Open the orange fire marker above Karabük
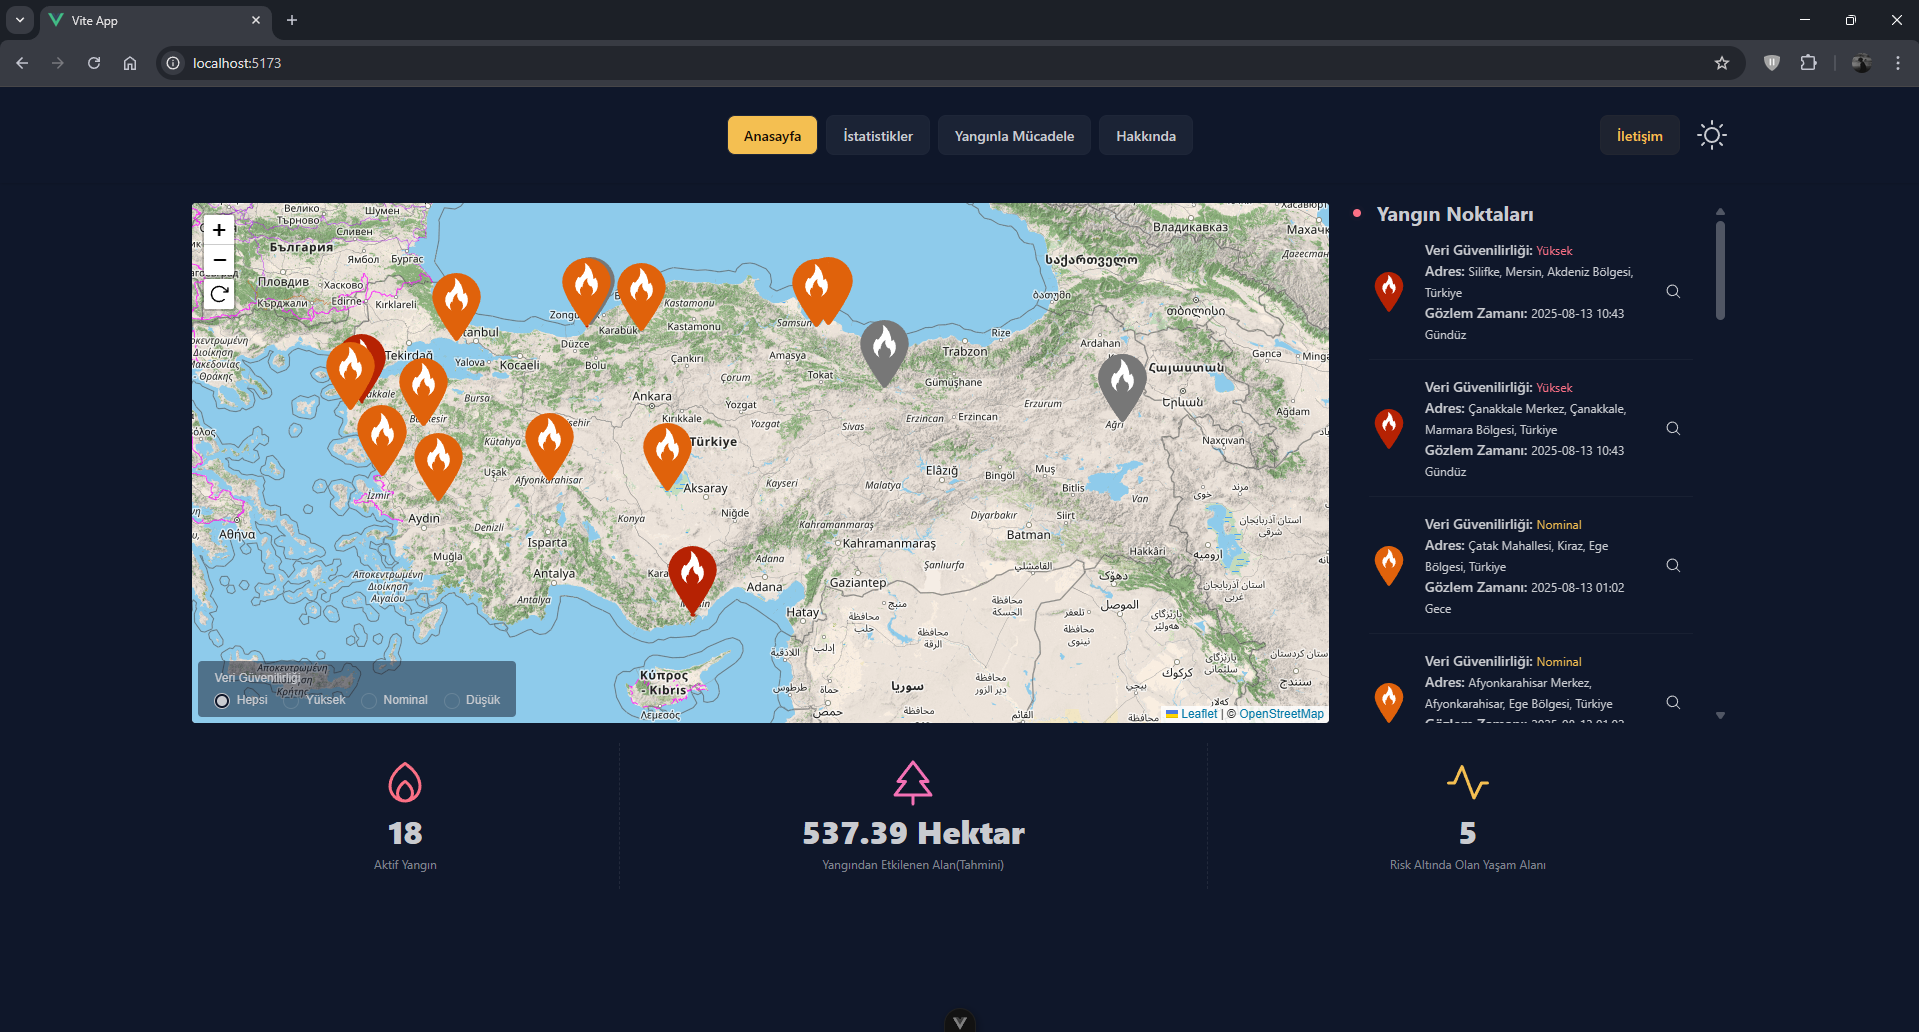Screen dimensions: 1919x1032 (641, 294)
